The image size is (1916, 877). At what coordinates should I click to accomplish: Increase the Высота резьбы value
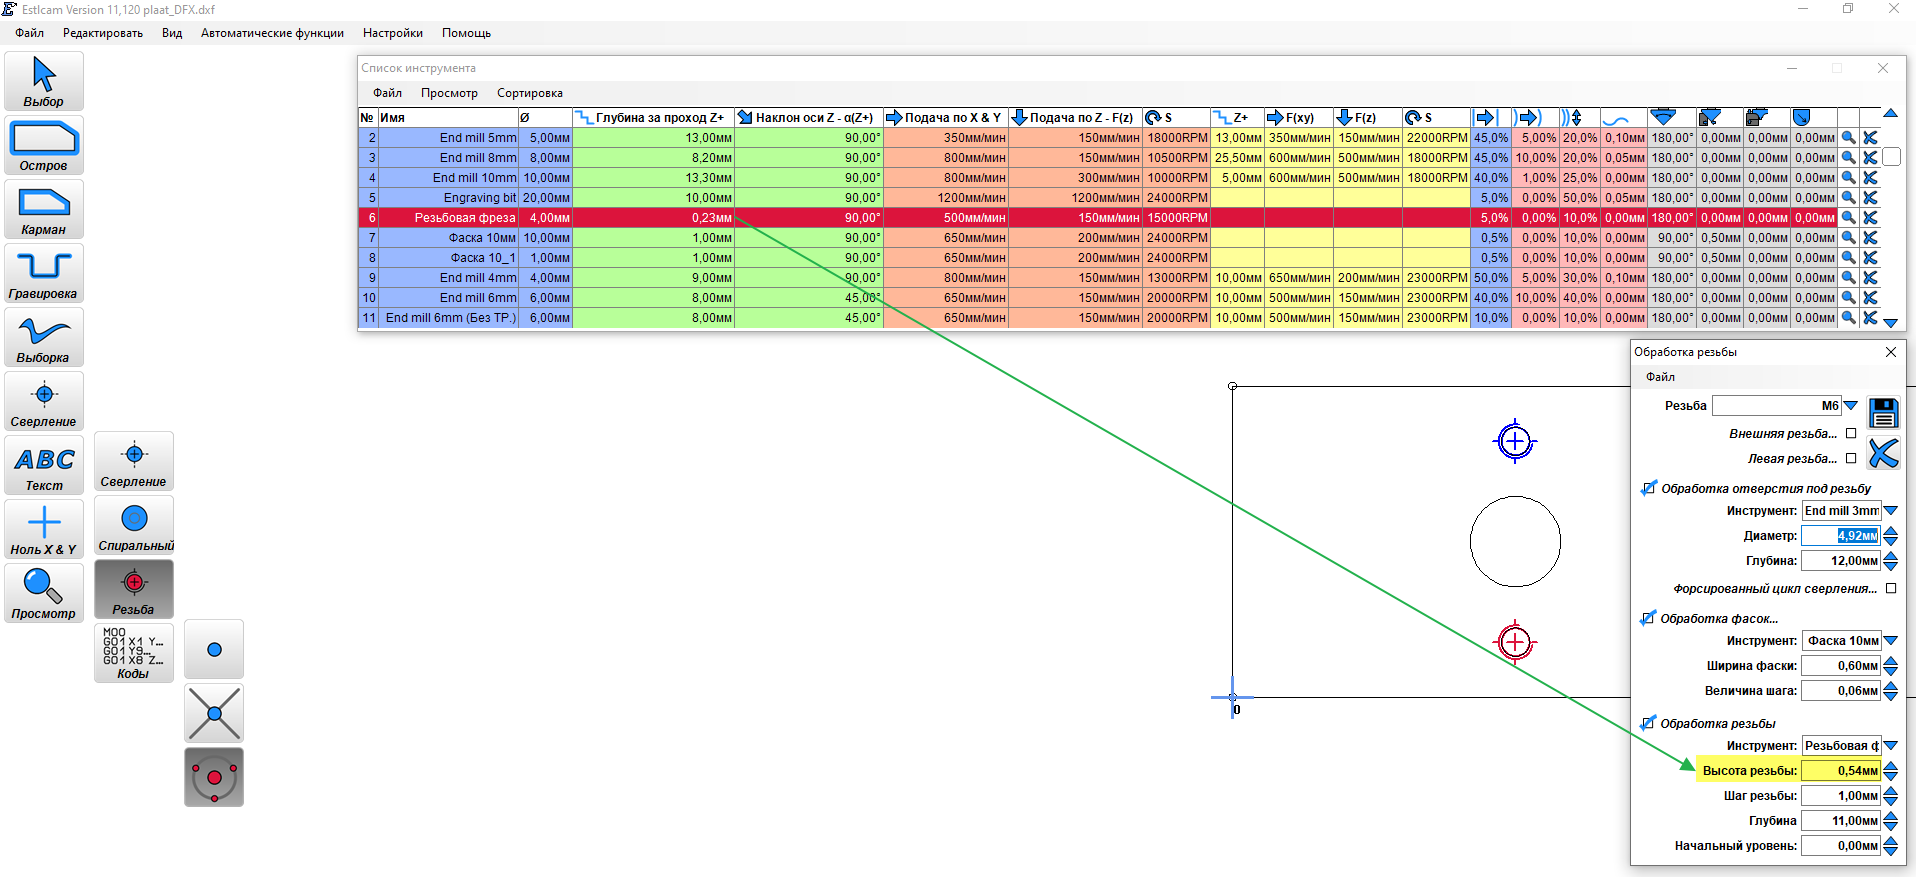click(x=1890, y=766)
